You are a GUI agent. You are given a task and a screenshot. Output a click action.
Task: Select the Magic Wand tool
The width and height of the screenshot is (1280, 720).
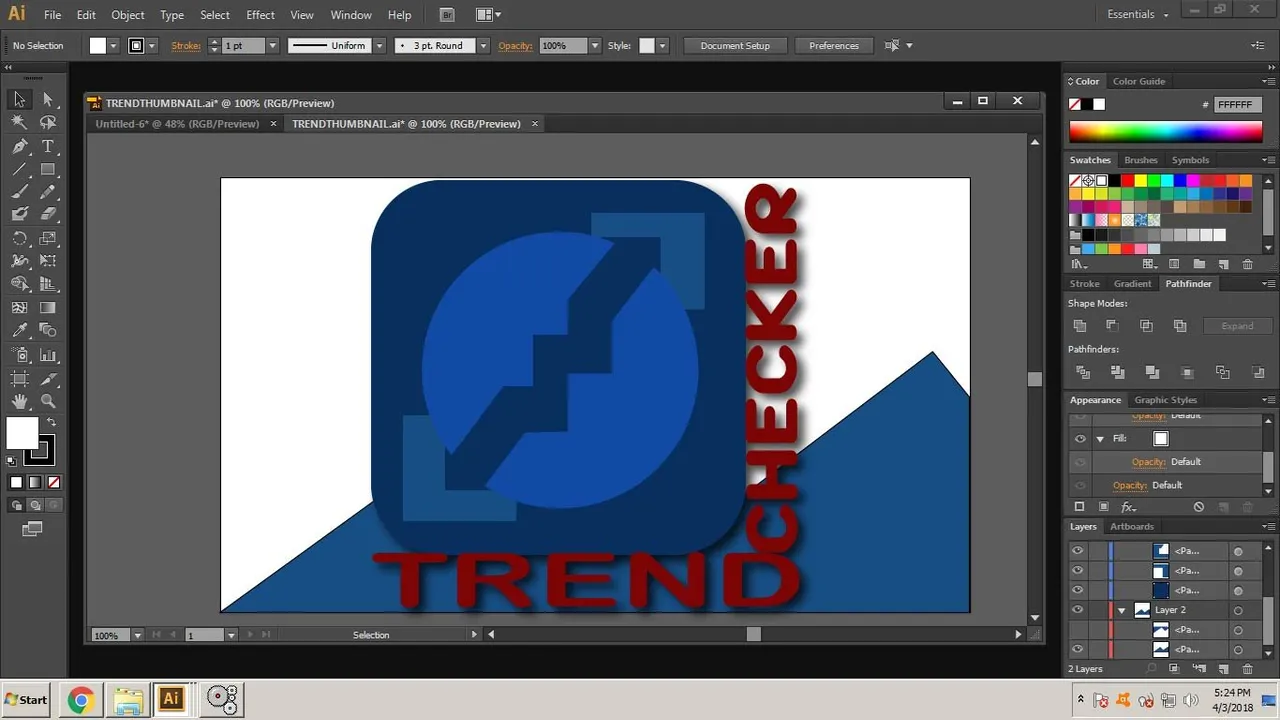(x=19, y=122)
